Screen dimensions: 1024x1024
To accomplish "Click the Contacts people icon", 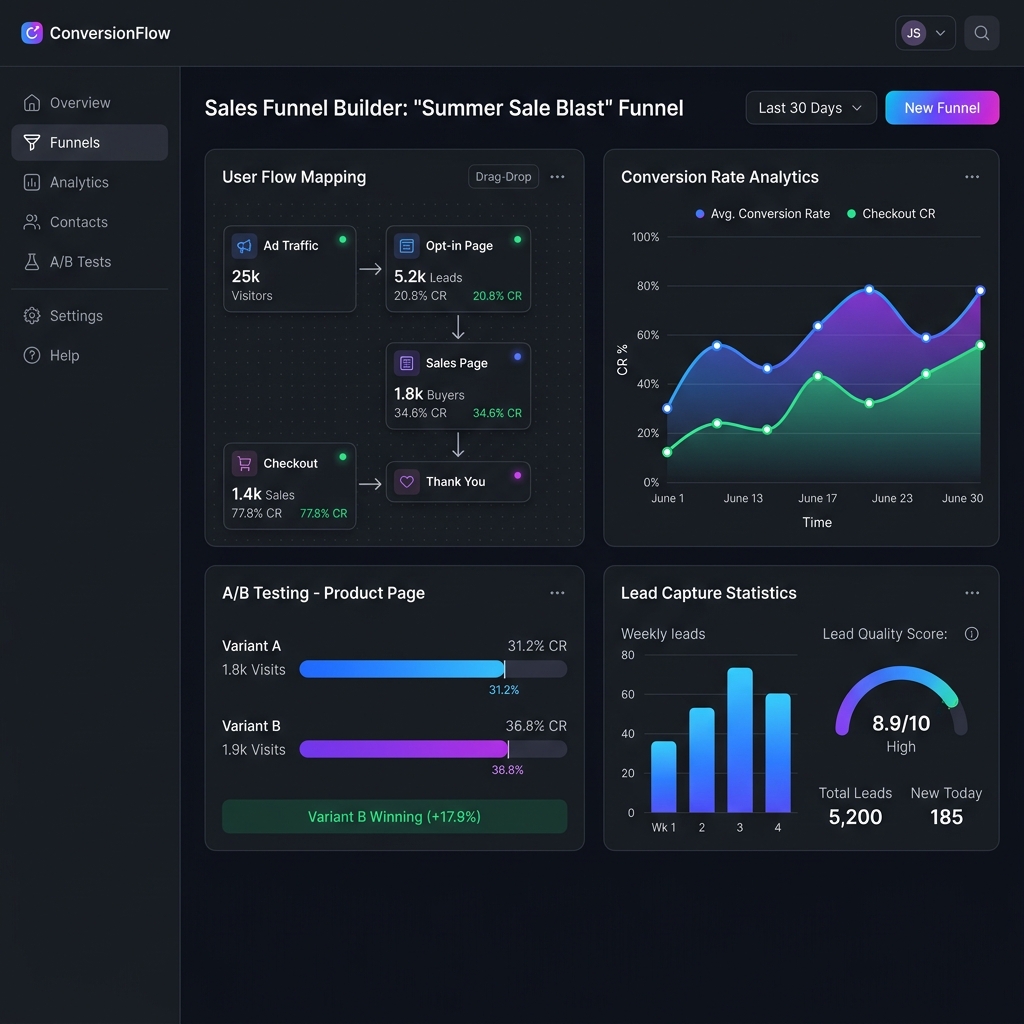I will (31, 222).
